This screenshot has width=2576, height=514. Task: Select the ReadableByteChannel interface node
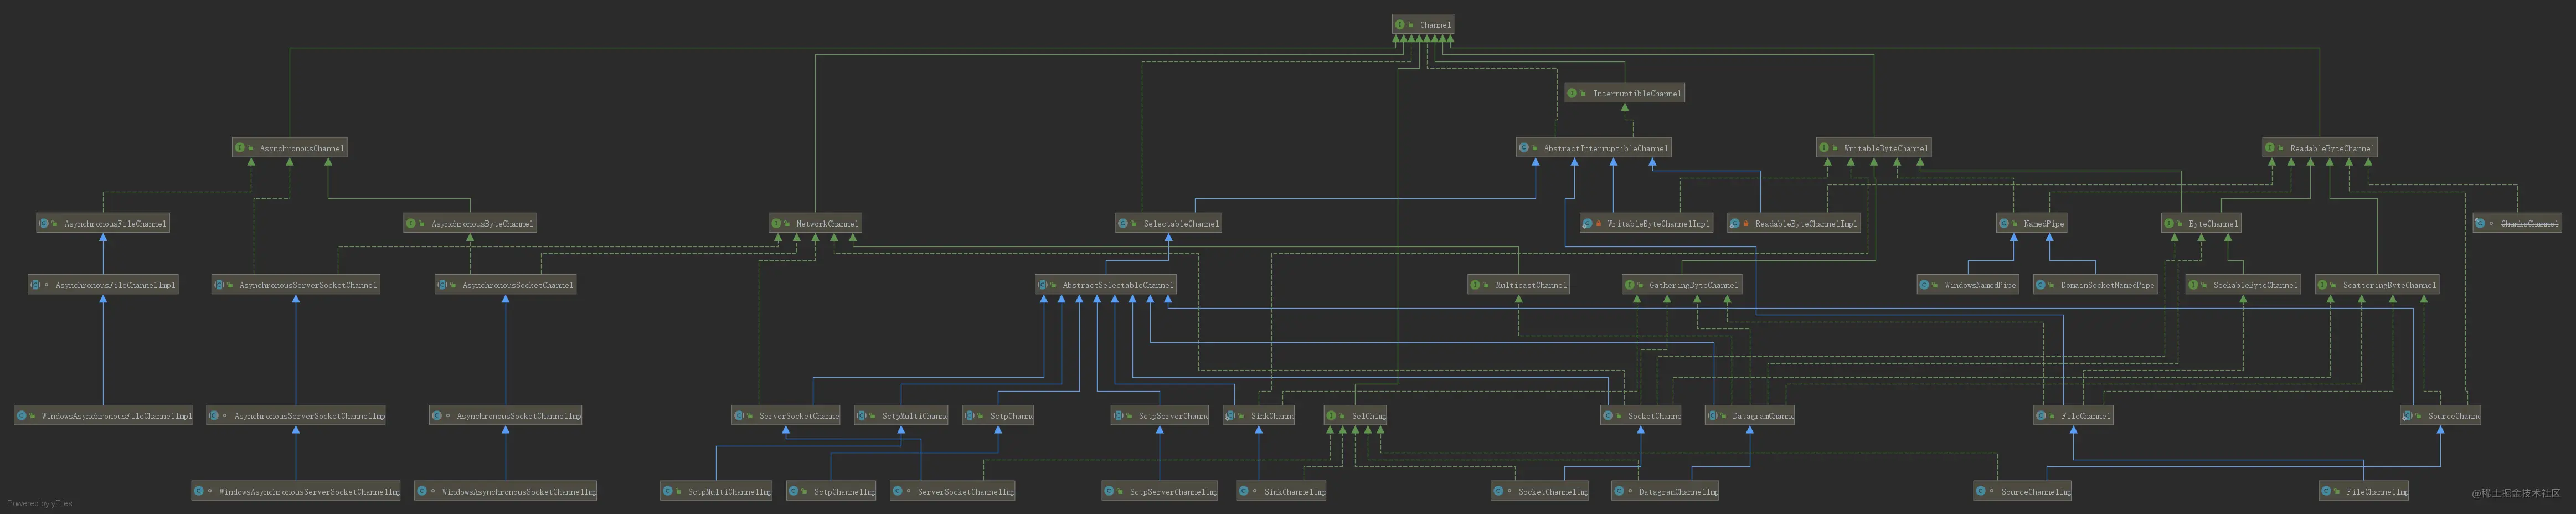(2320, 148)
